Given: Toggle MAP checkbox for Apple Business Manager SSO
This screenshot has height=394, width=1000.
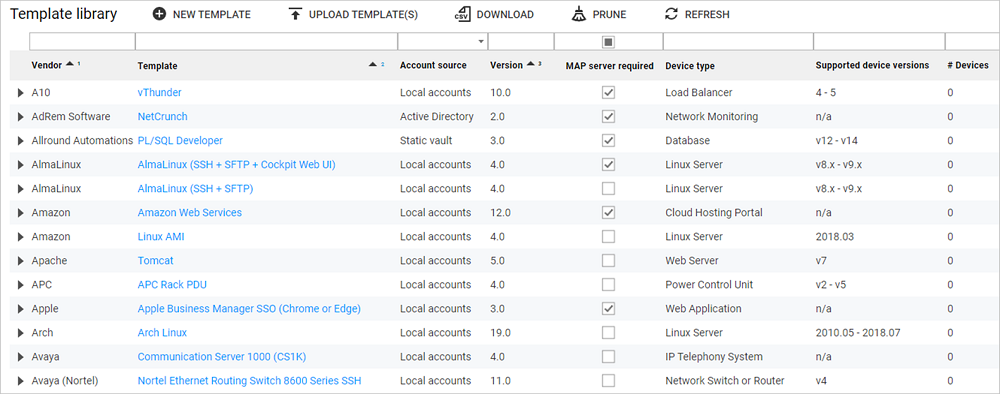Looking at the screenshot, I should click(x=609, y=309).
